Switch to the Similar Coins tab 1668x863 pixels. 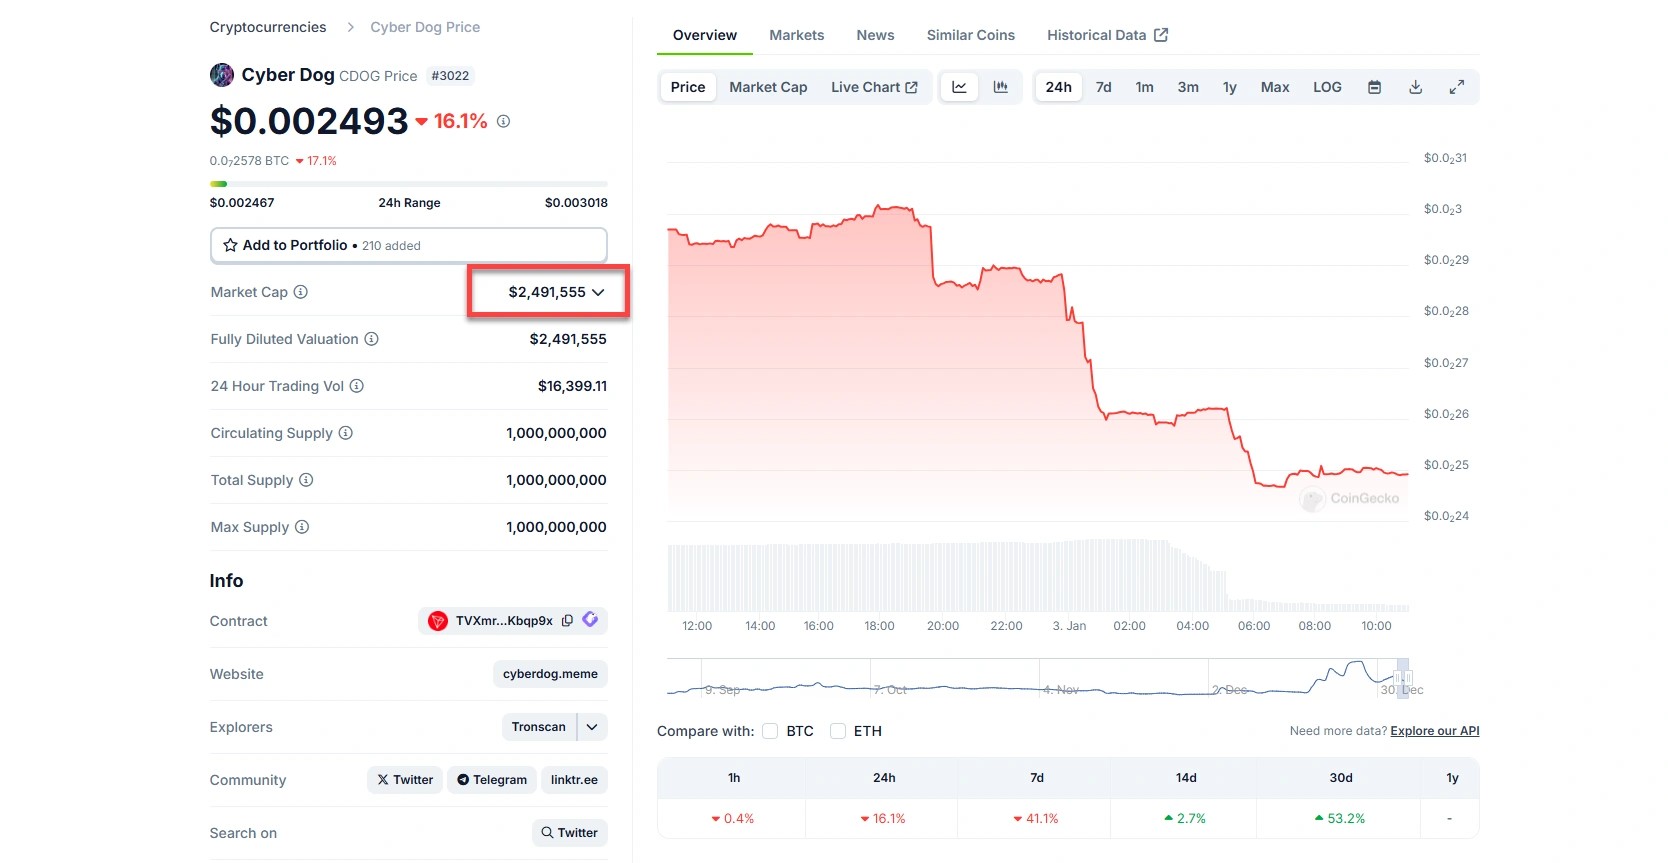click(970, 35)
